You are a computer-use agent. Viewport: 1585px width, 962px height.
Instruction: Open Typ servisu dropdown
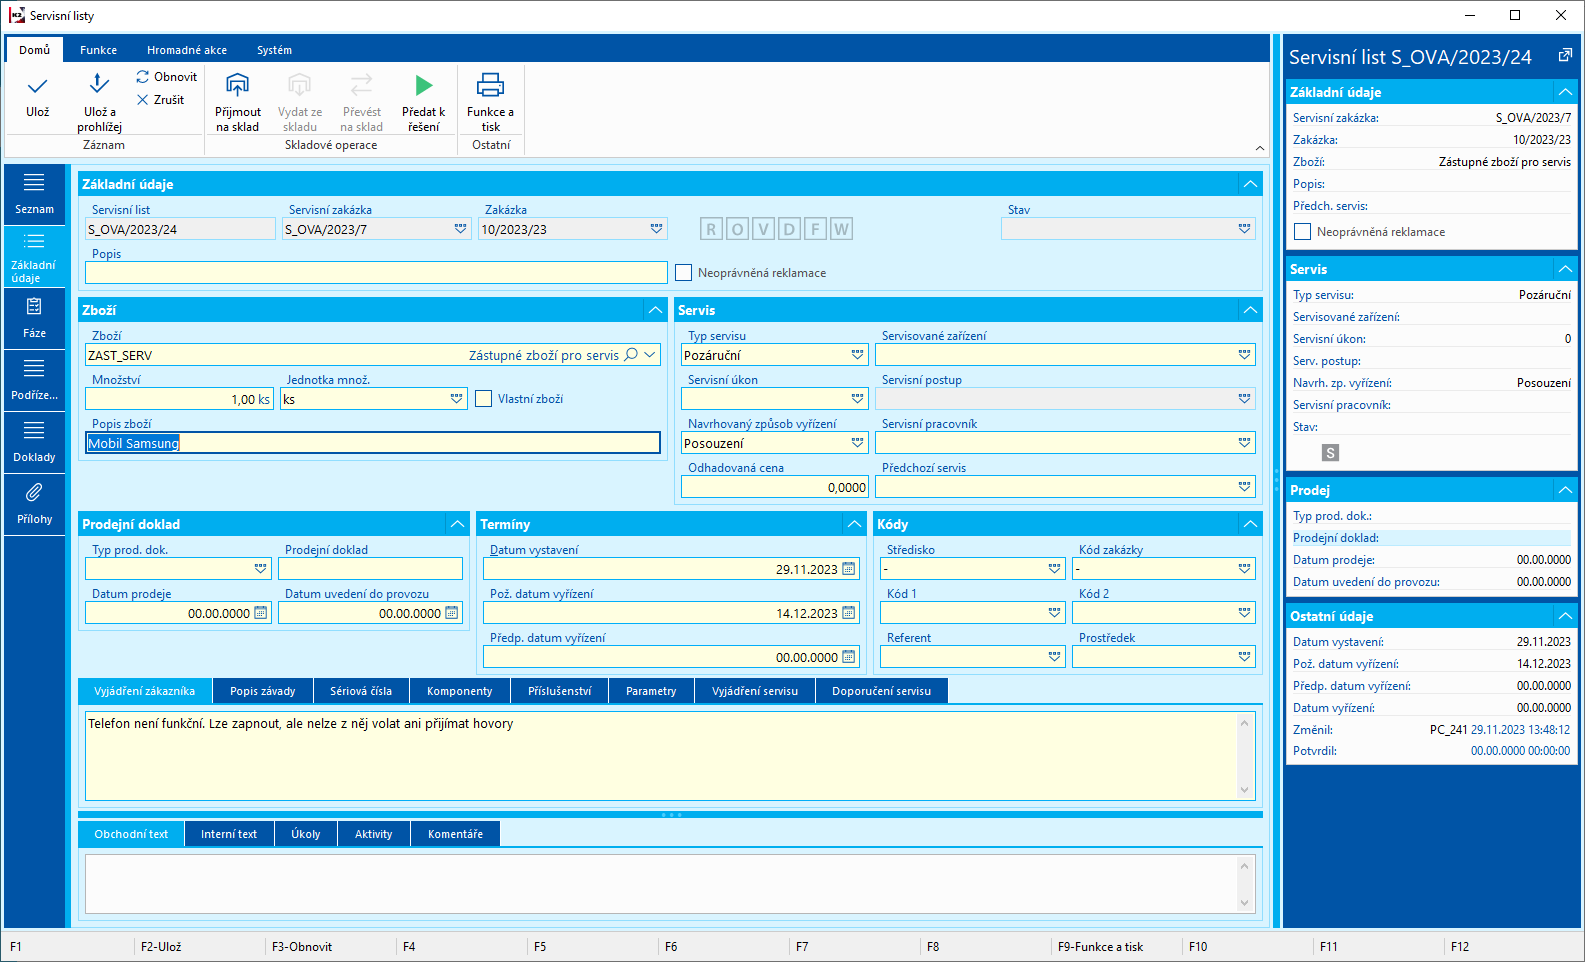857,355
